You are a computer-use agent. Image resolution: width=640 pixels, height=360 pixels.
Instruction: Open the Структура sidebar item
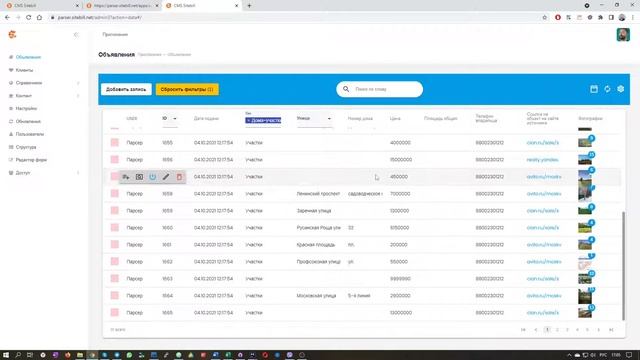[x=26, y=147]
